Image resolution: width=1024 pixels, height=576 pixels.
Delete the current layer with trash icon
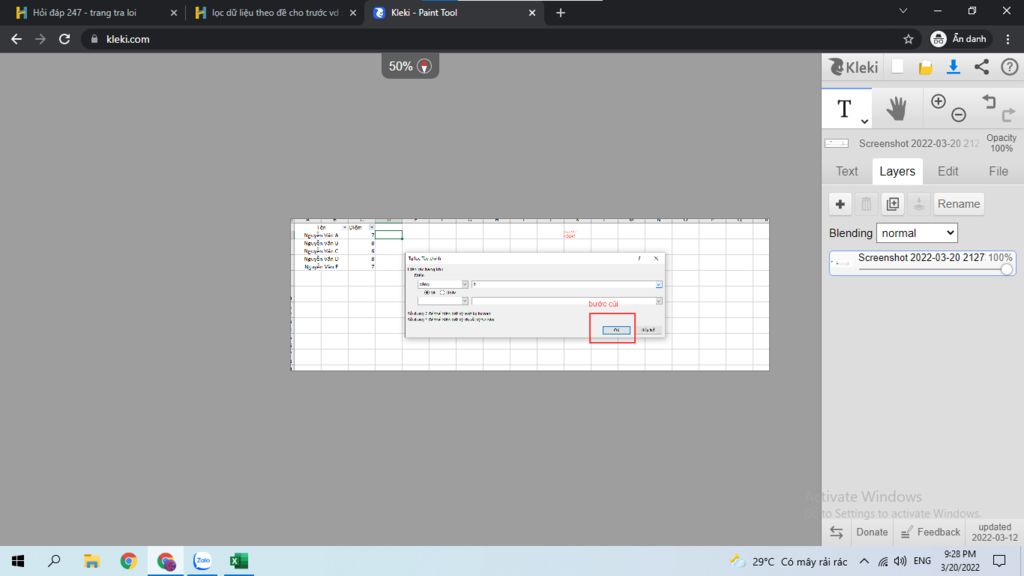point(866,204)
